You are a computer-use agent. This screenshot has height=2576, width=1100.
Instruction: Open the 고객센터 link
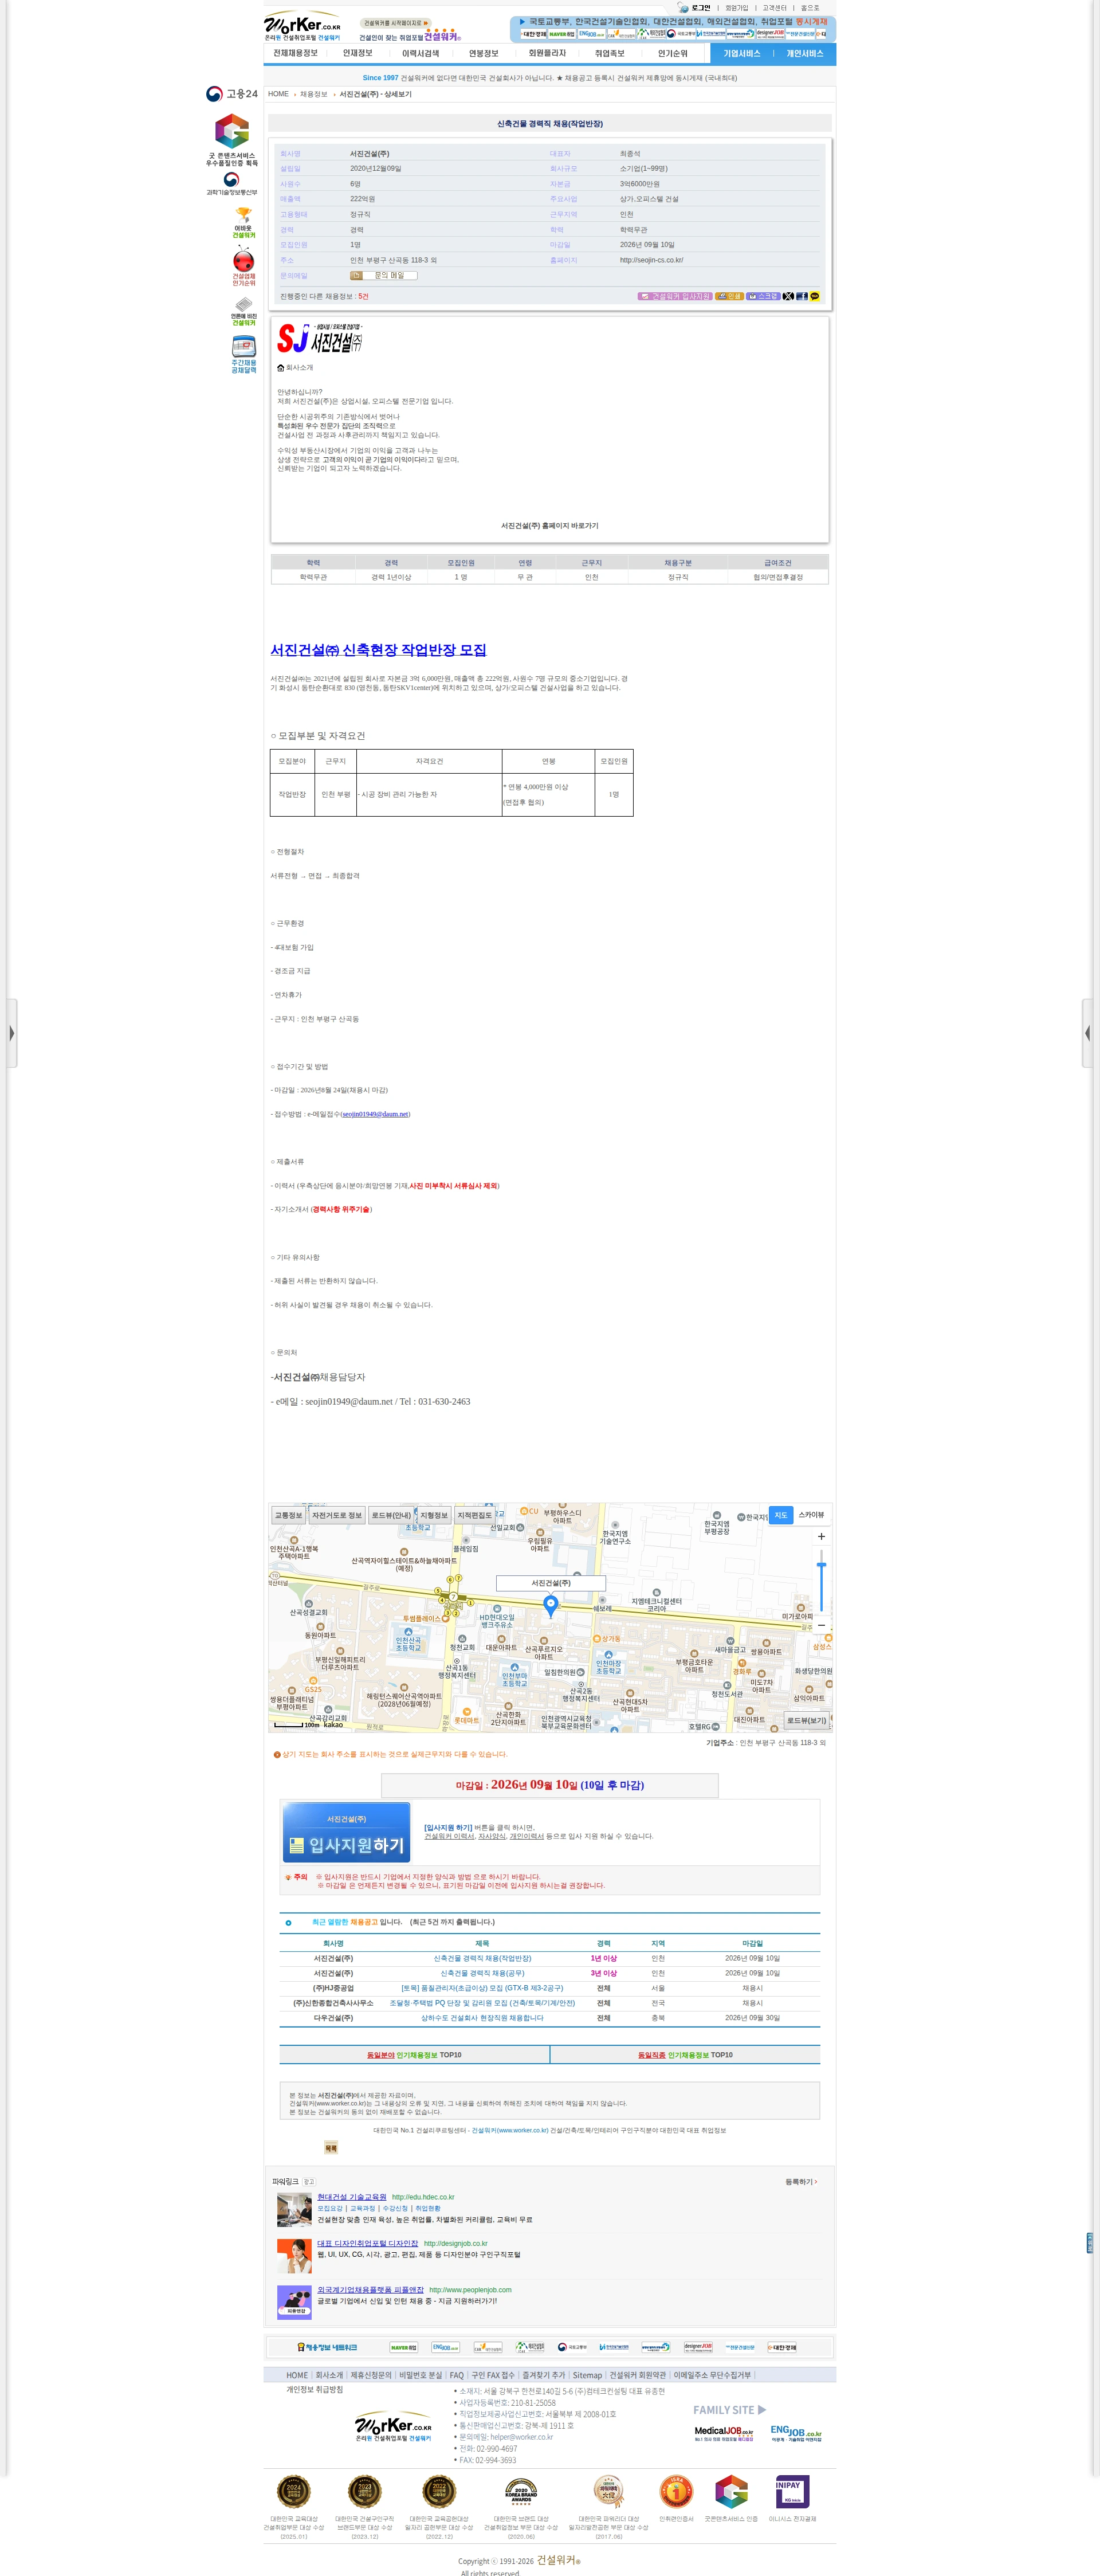click(x=774, y=8)
